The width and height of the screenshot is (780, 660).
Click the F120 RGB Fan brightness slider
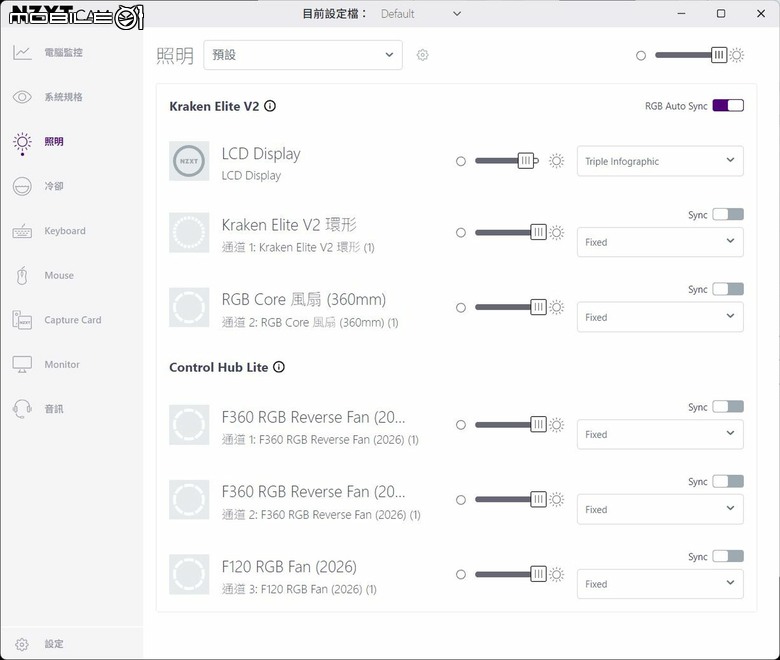511,574
